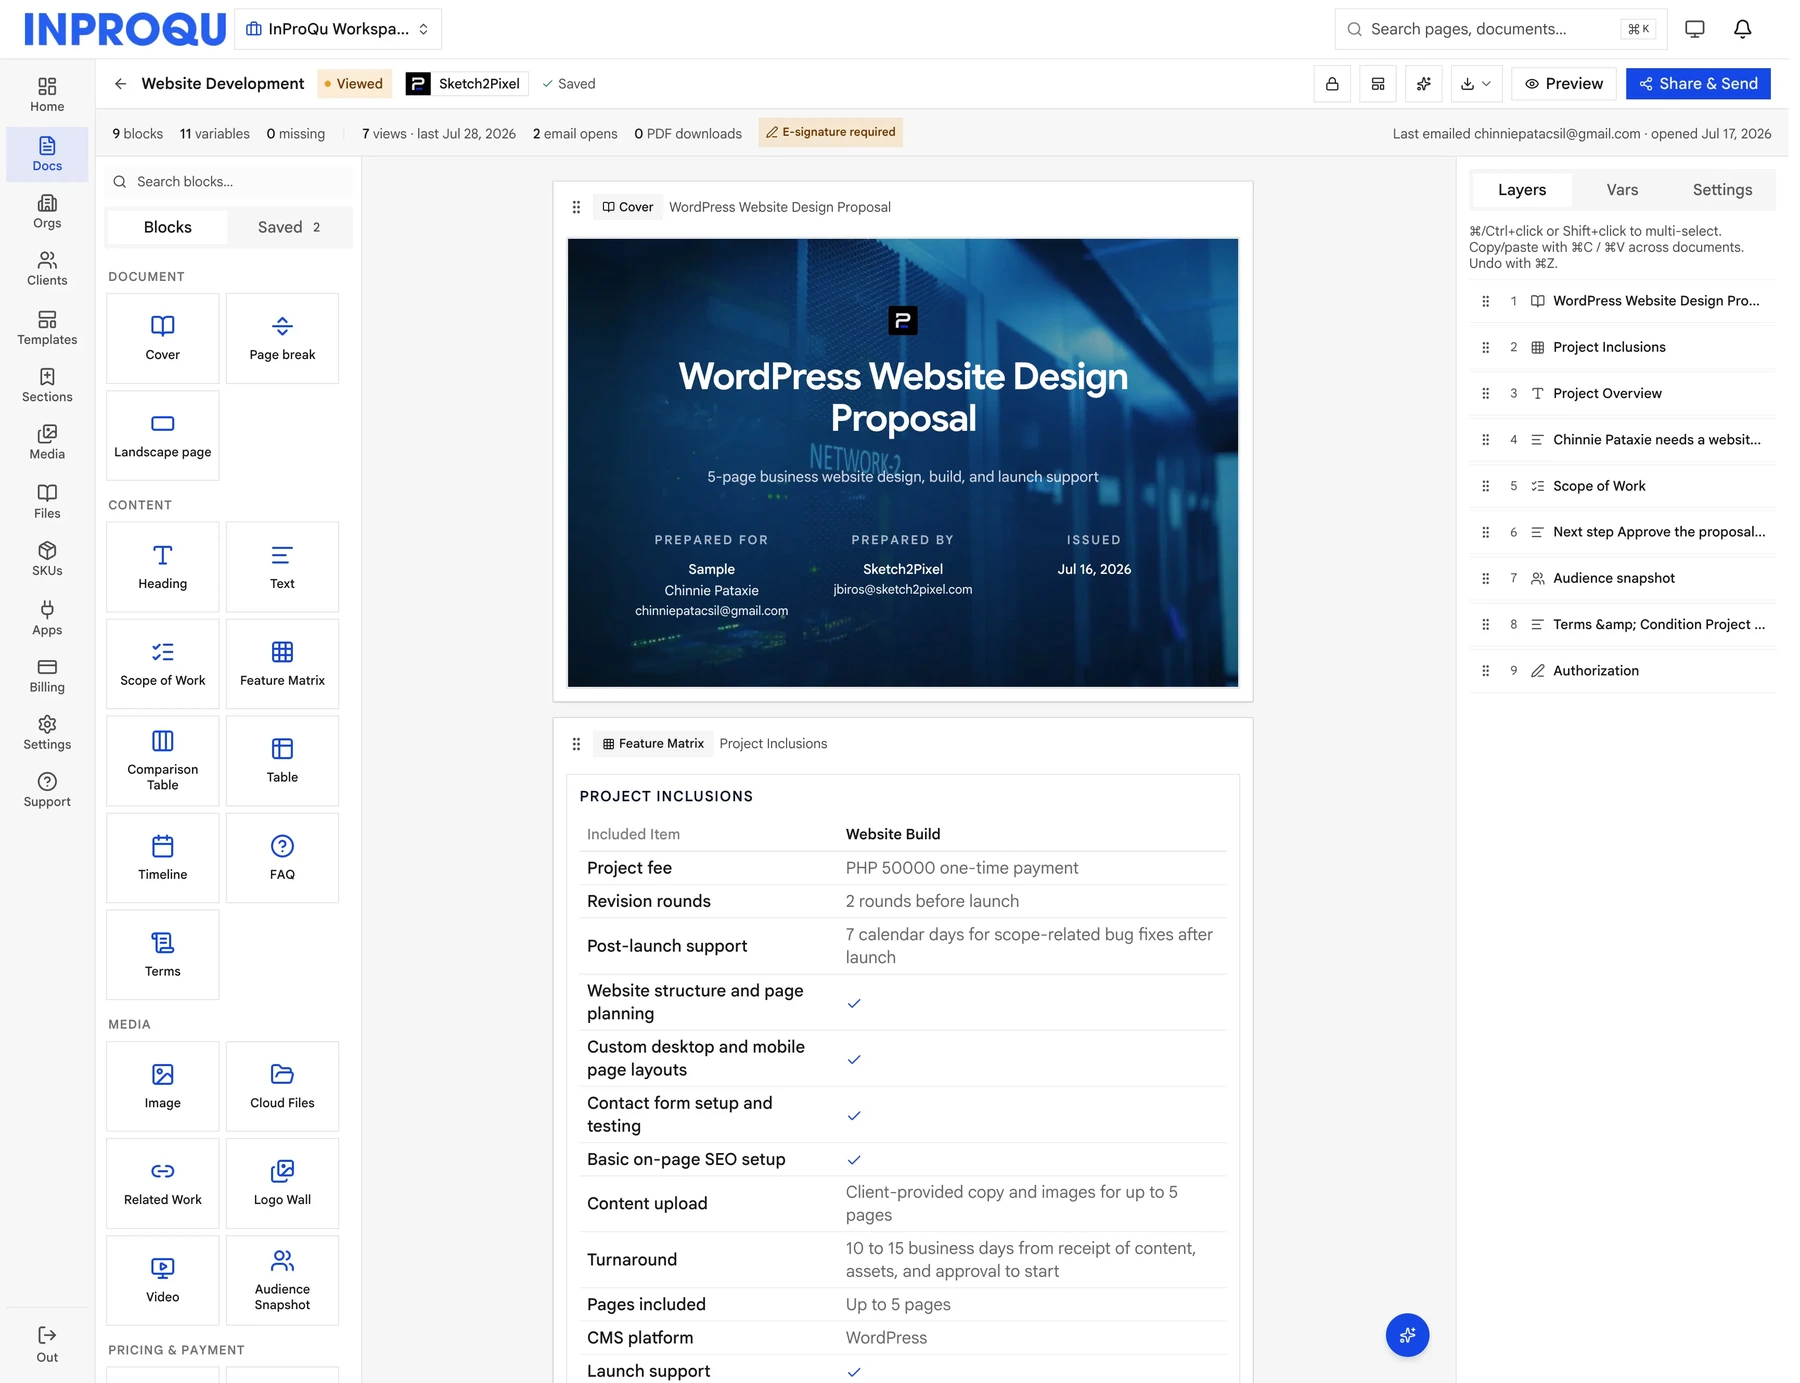
Task: Add a Text block
Action: click(x=282, y=567)
